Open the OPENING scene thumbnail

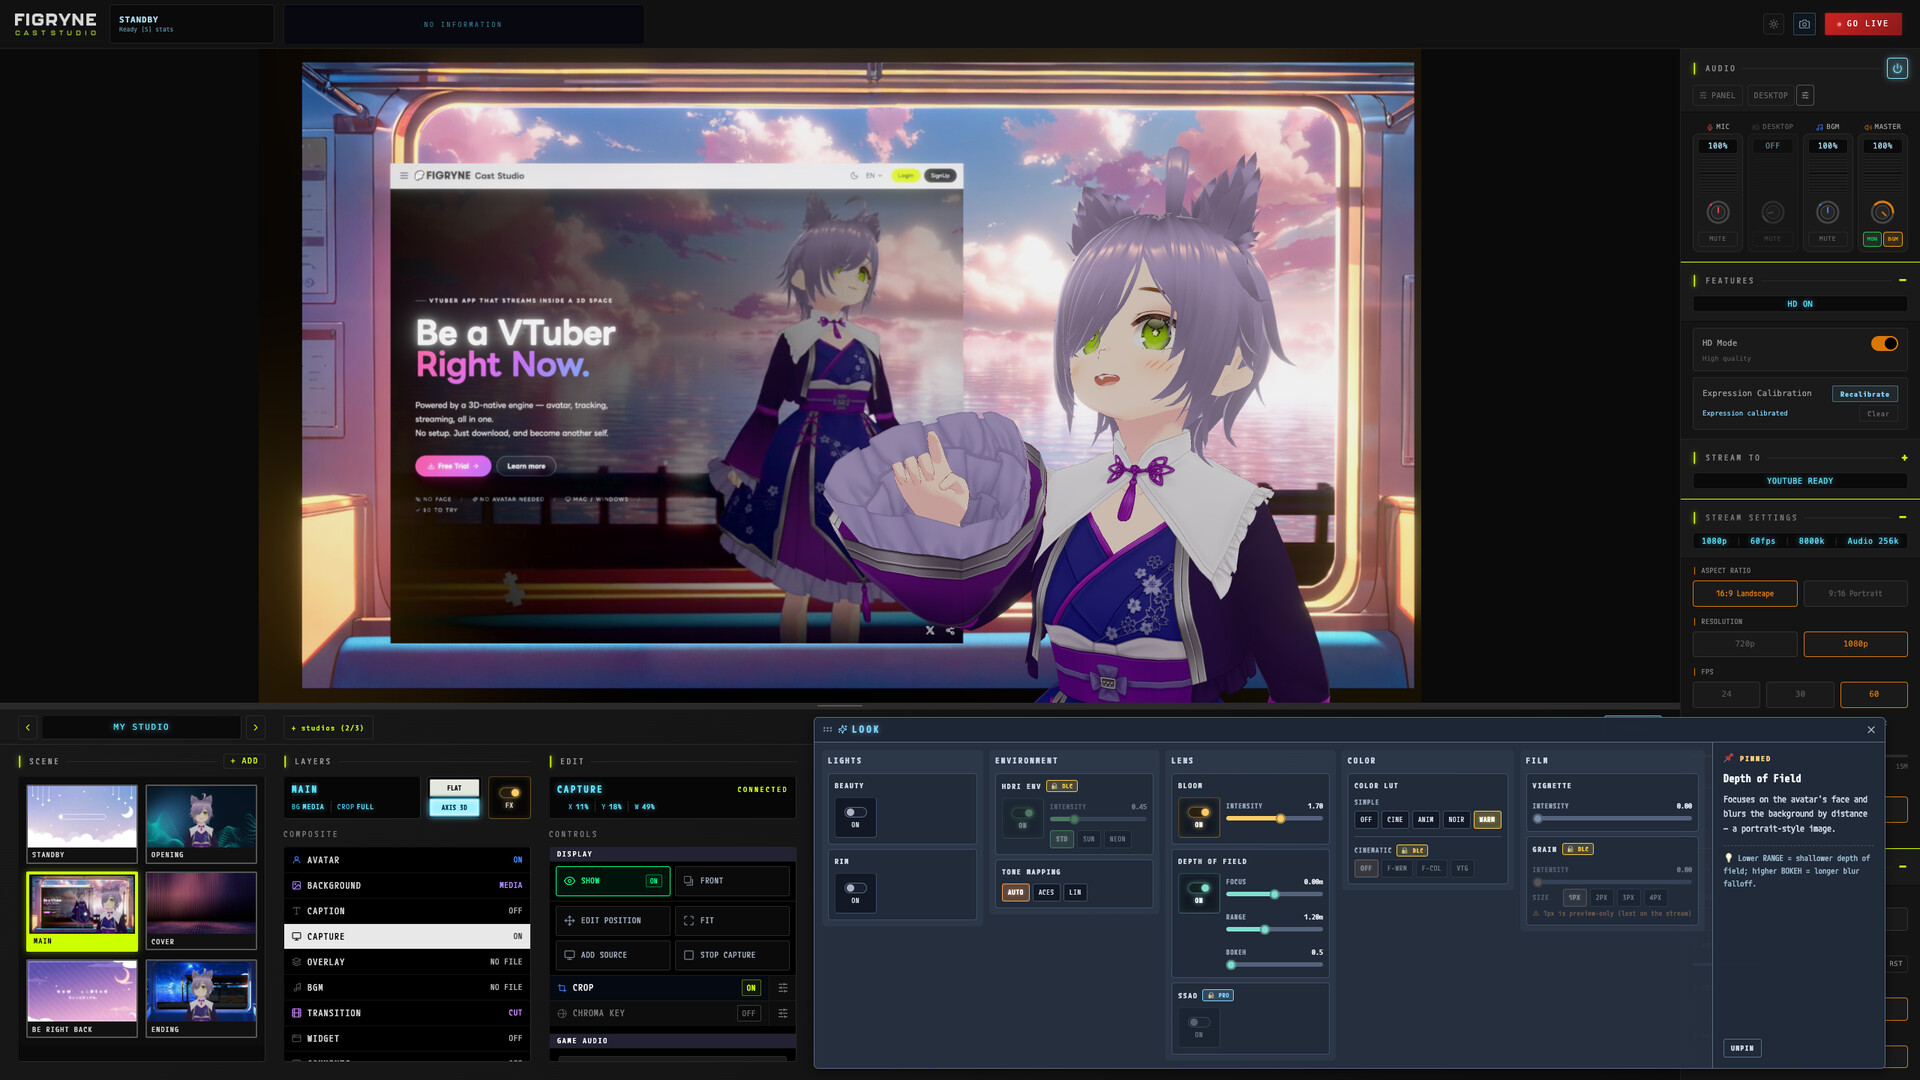pyautogui.click(x=201, y=823)
